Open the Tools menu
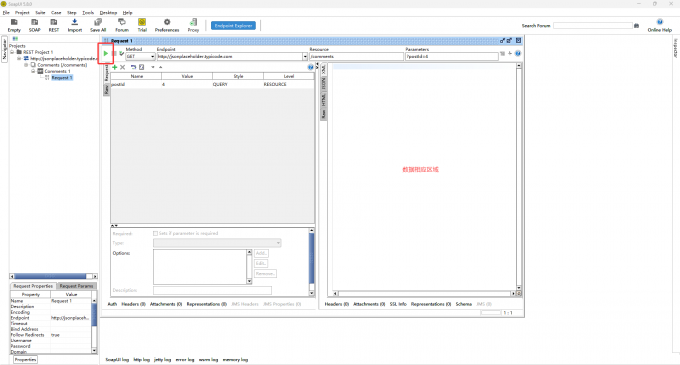 [88, 13]
